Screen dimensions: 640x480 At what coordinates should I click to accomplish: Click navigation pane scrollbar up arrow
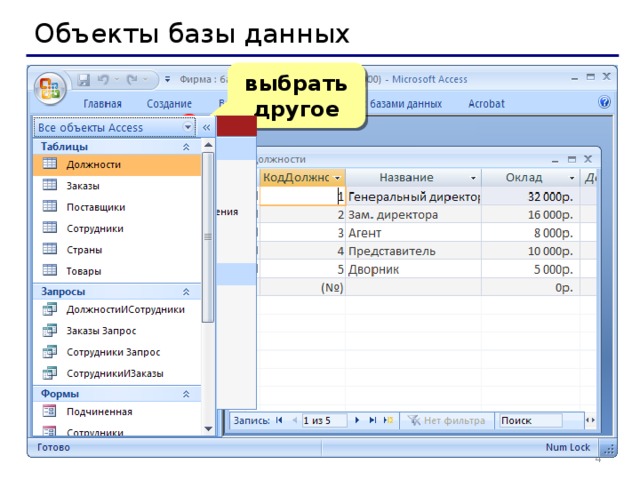click(208, 145)
